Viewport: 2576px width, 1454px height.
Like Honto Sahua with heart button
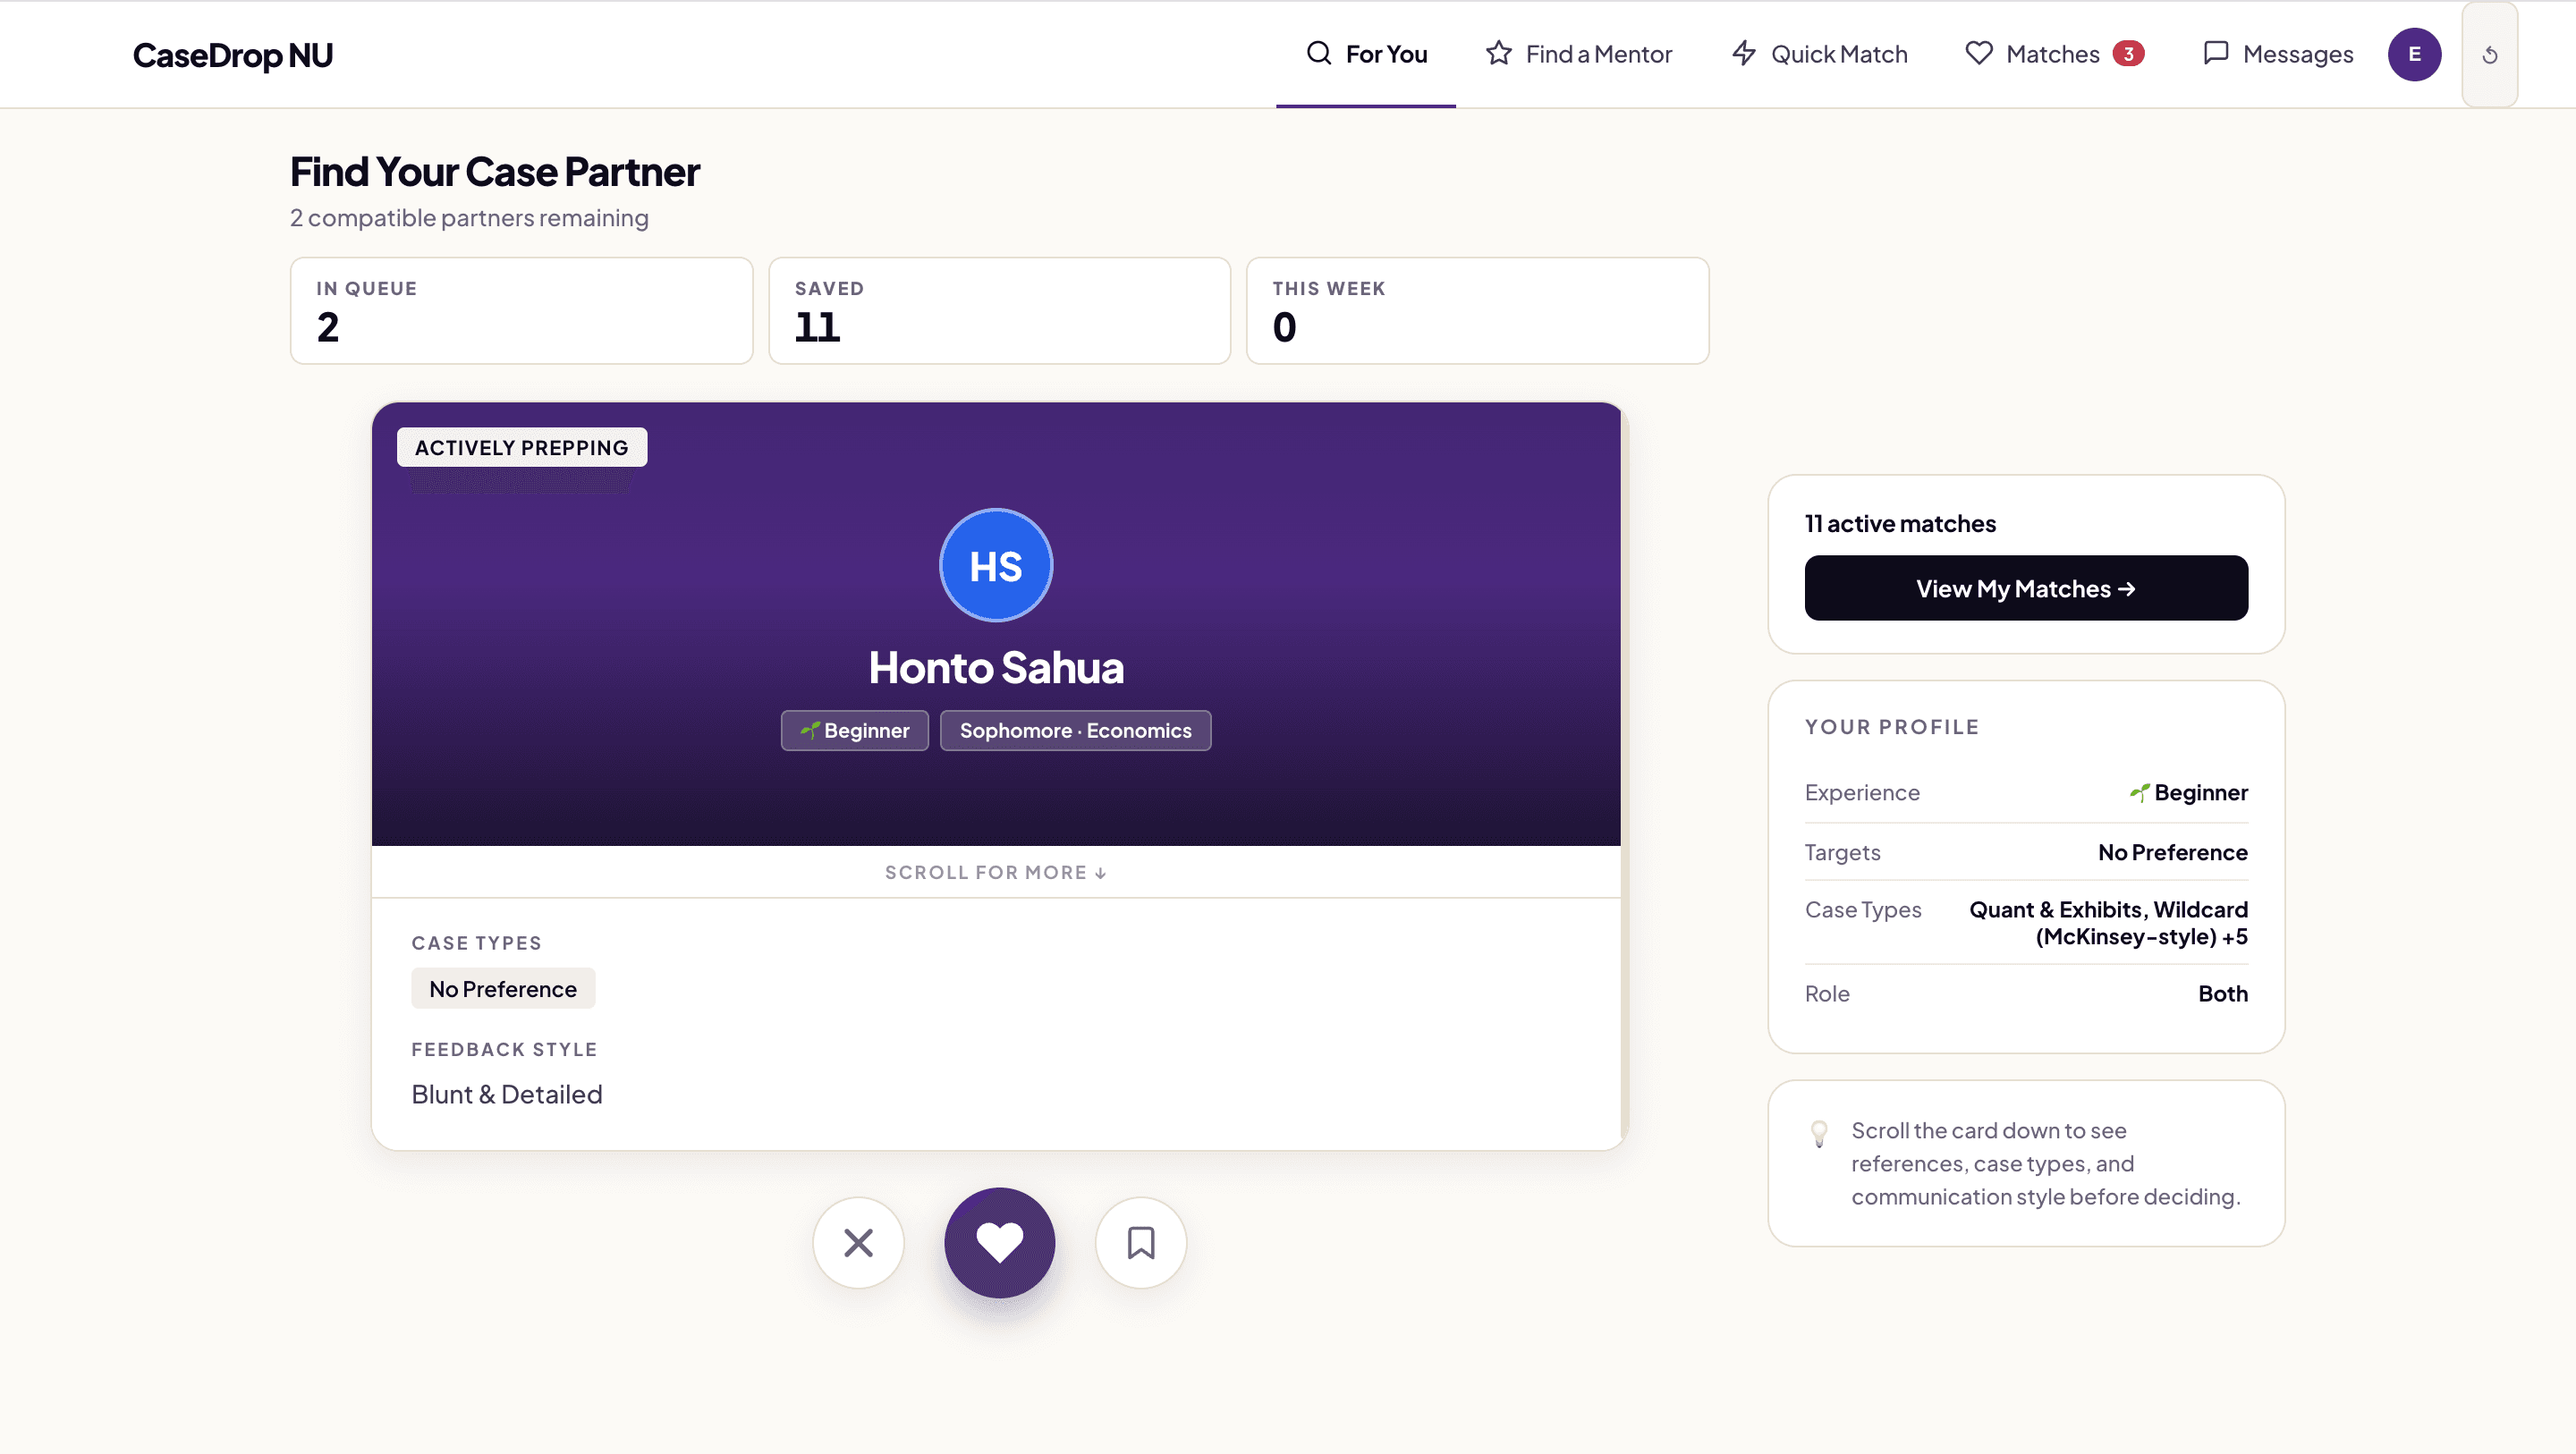tap(999, 1243)
